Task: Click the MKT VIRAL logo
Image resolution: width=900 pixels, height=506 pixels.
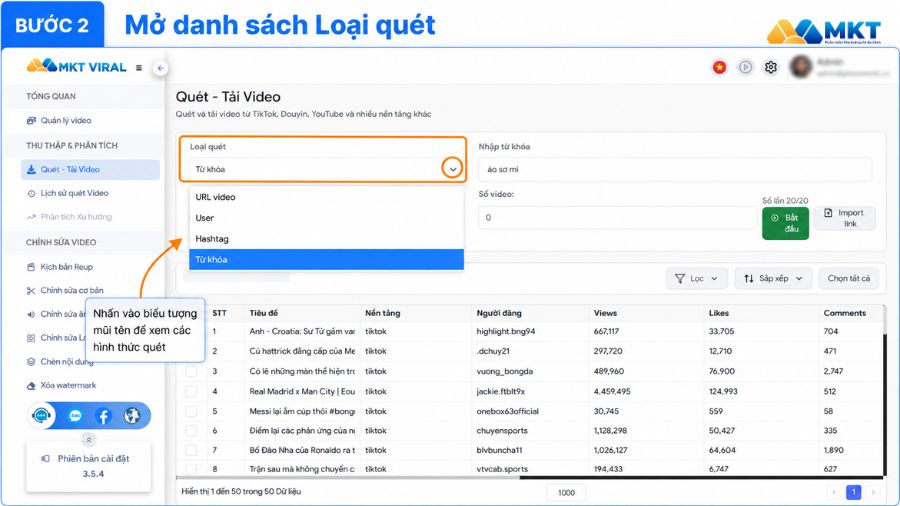Action: pyautogui.click(x=76, y=66)
